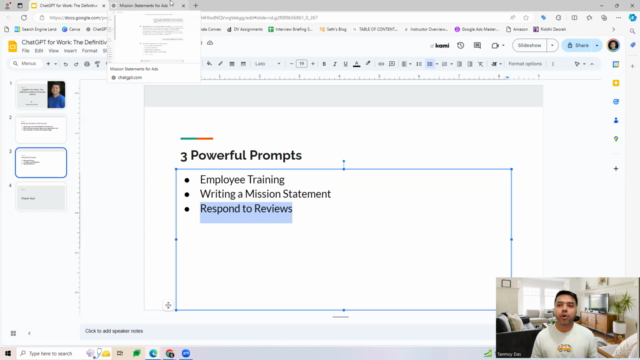Undo the last action
This screenshot has height=360, width=640.
(x=65, y=64)
